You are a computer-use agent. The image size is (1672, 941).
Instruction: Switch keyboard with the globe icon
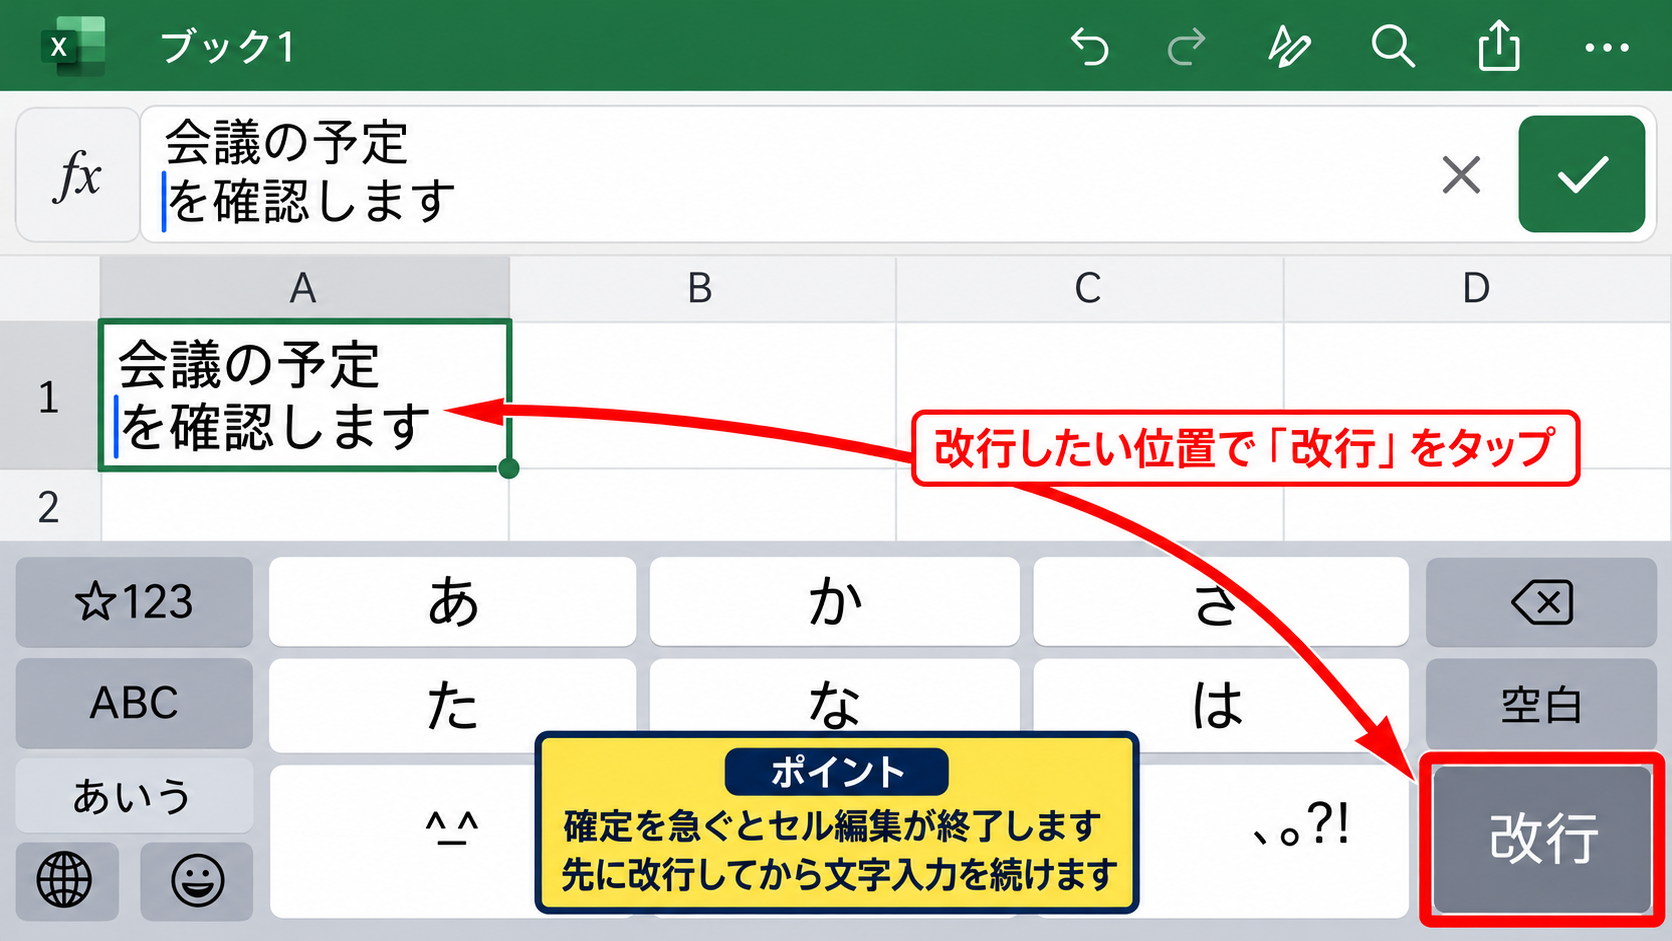point(65,880)
